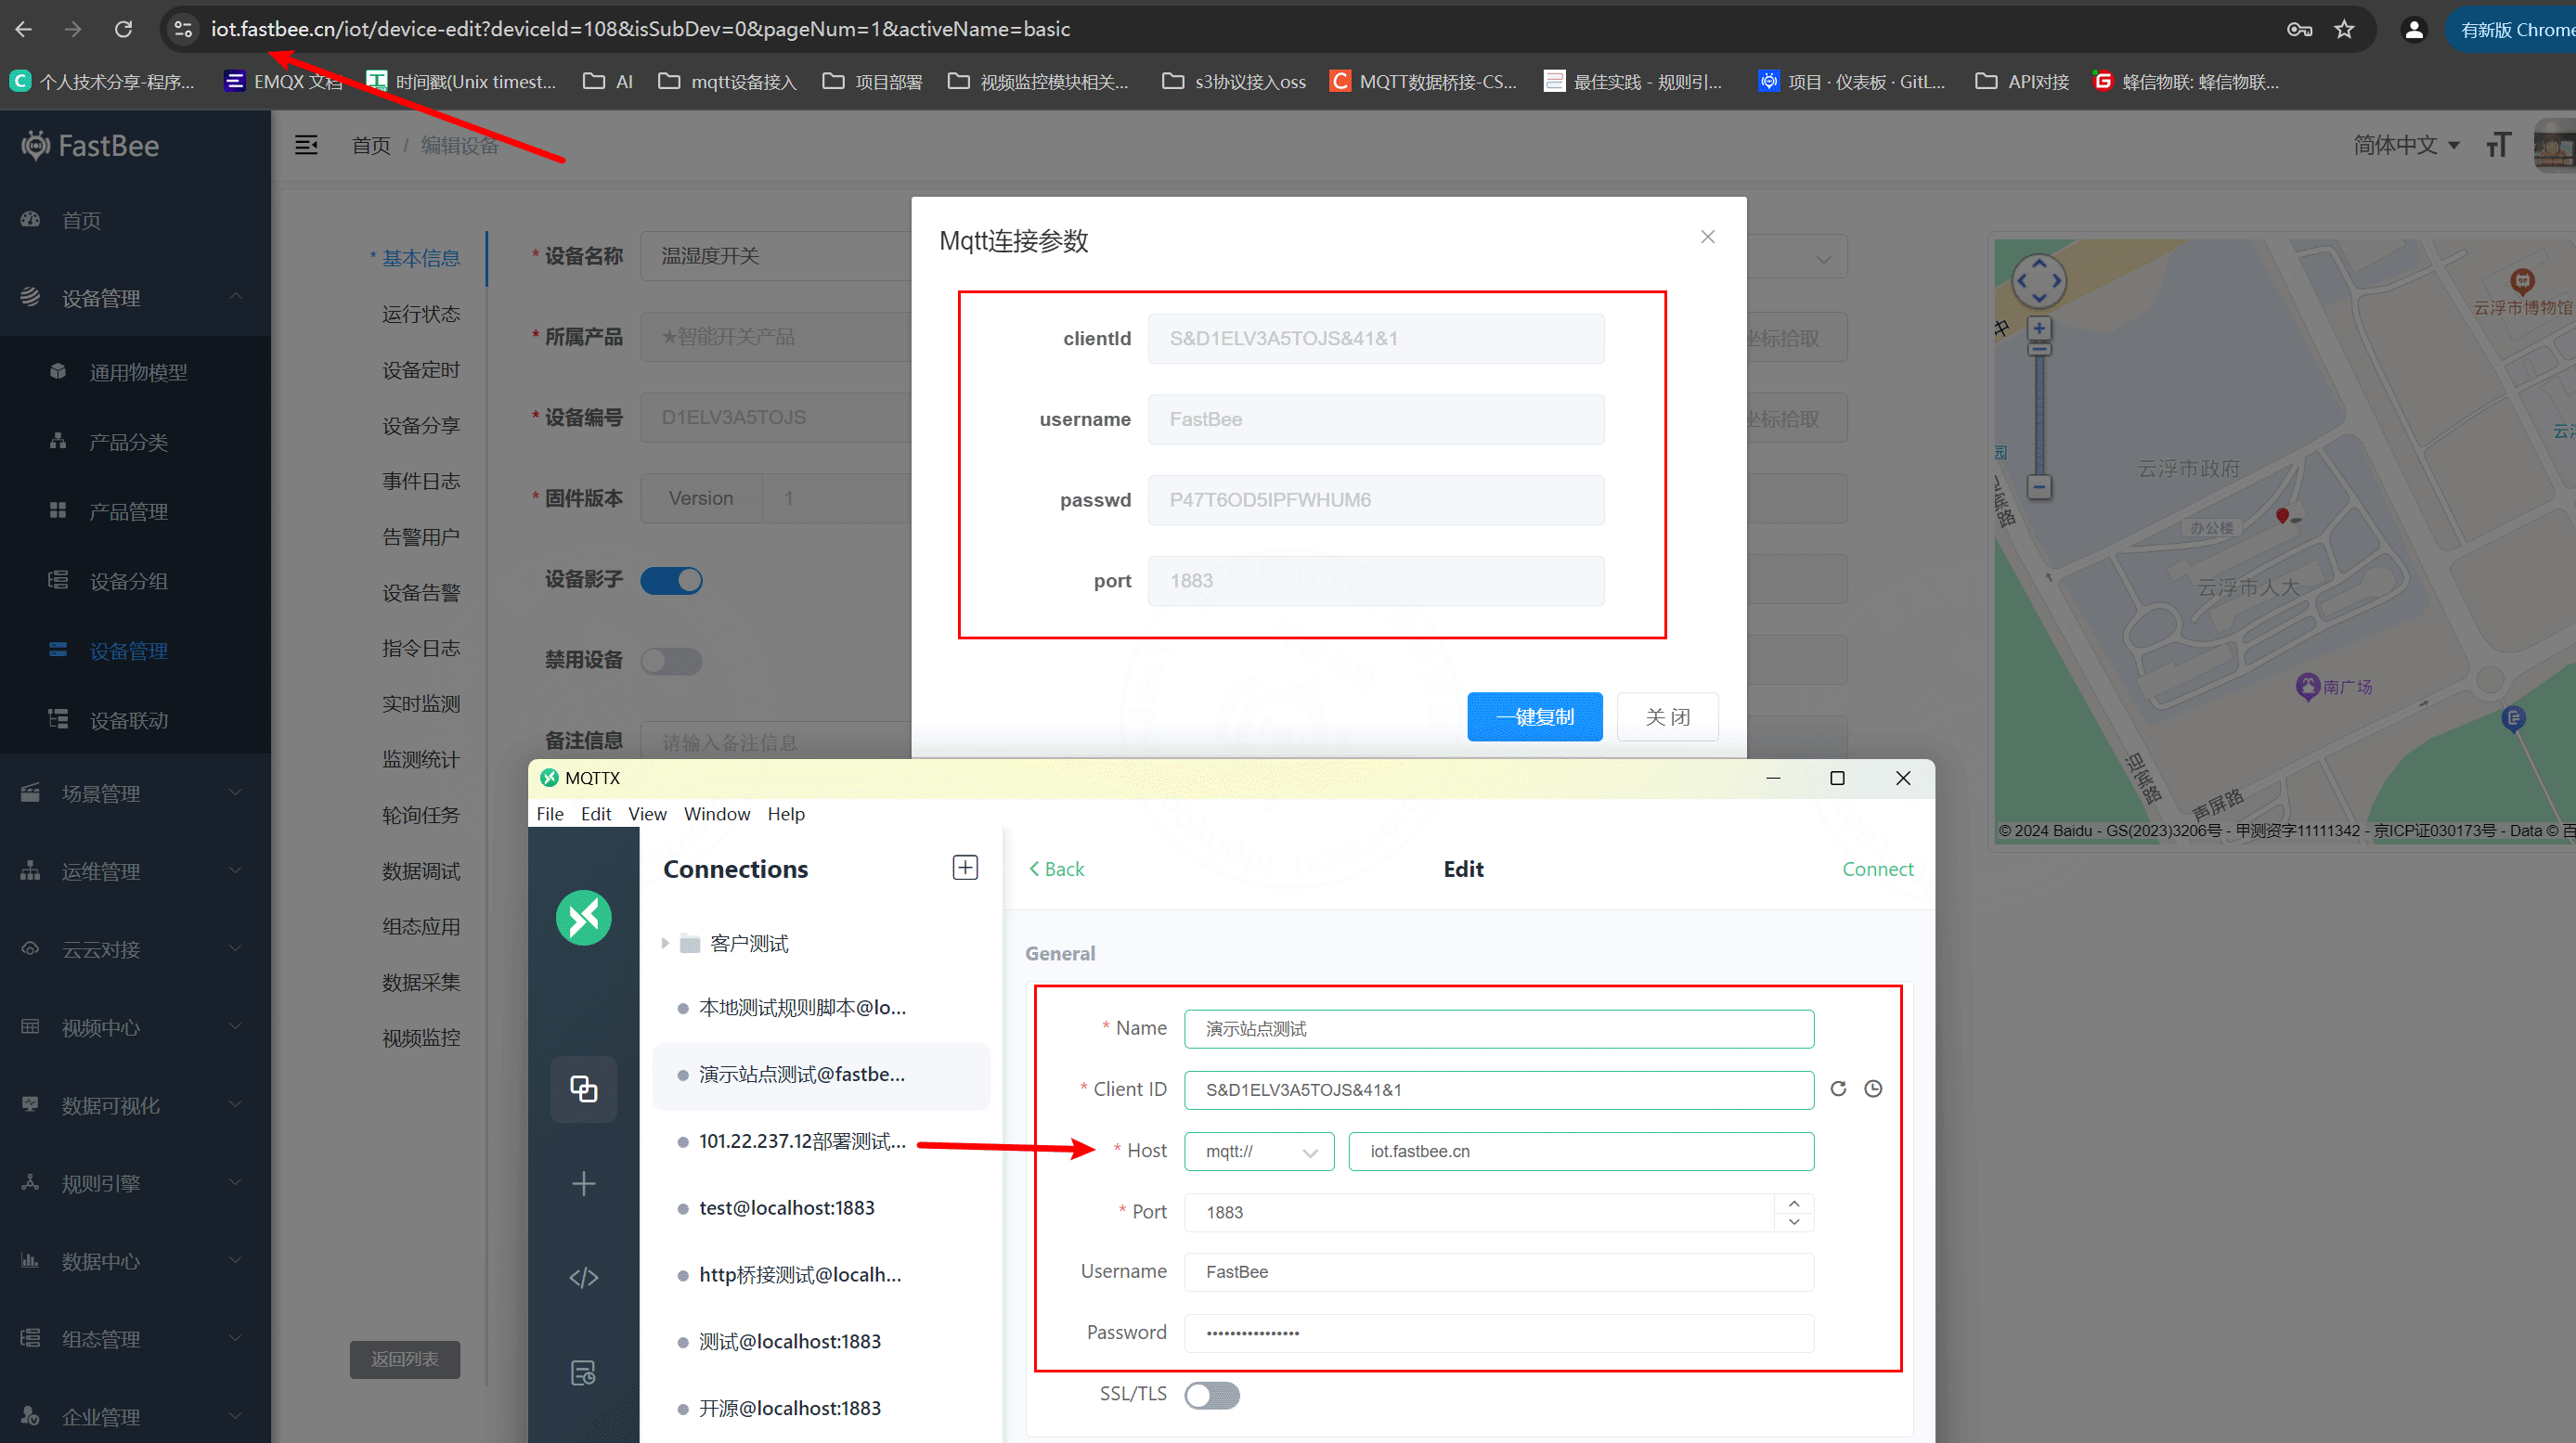Click the Back link in MQTTX
The image size is (2576, 1443).
coord(1056,869)
